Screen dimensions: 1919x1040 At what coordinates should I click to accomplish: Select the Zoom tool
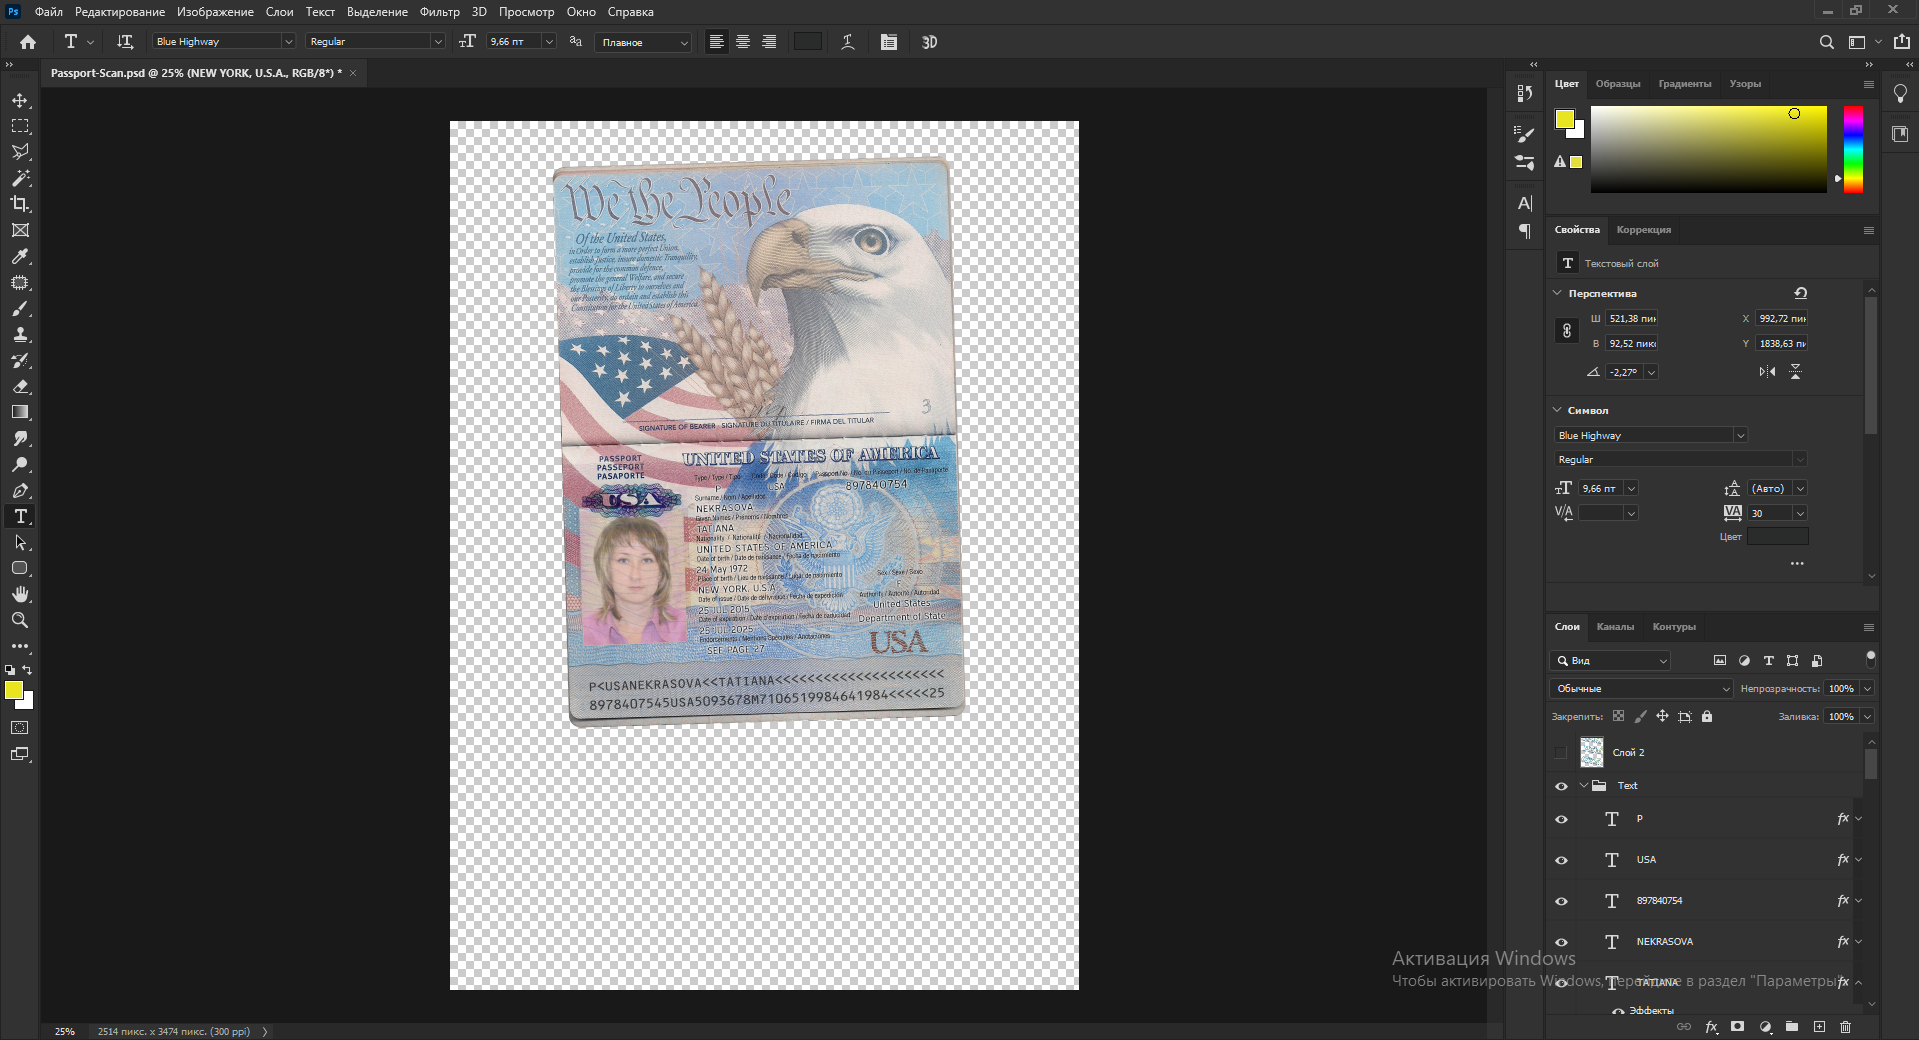pos(20,620)
